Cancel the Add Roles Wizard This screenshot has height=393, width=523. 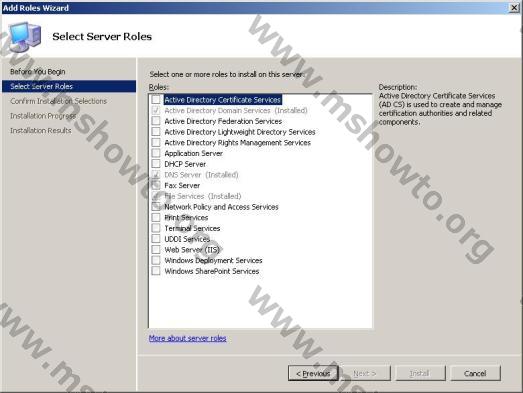pyautogui.click(x=476, y=373)
